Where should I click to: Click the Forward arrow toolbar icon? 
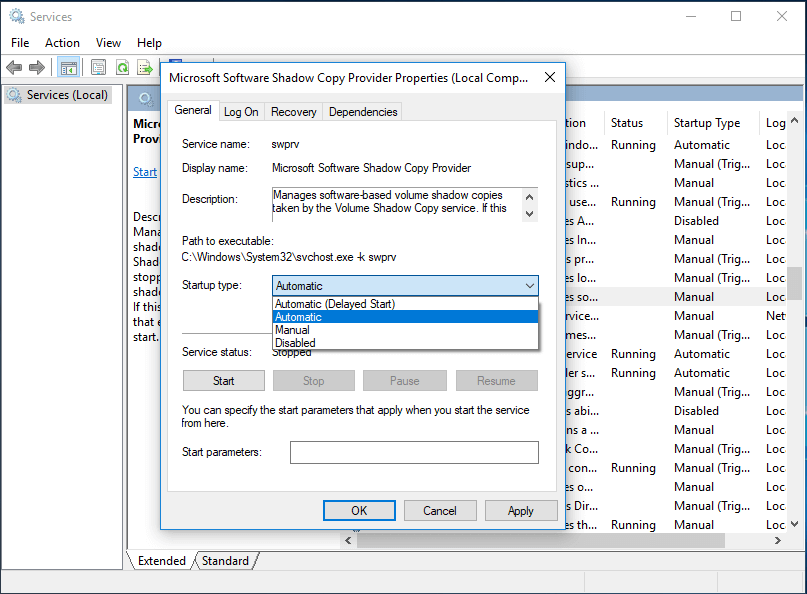tap(37, 67)
